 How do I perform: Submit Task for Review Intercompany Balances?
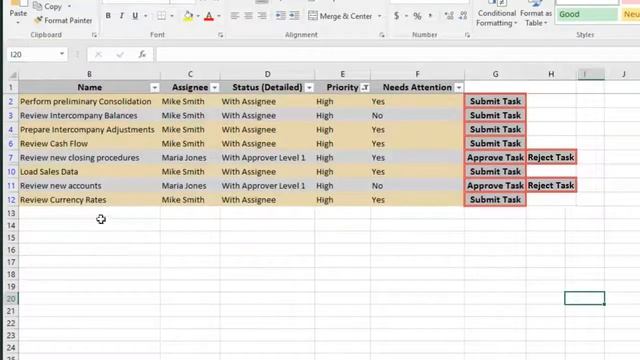coord(495,116)
